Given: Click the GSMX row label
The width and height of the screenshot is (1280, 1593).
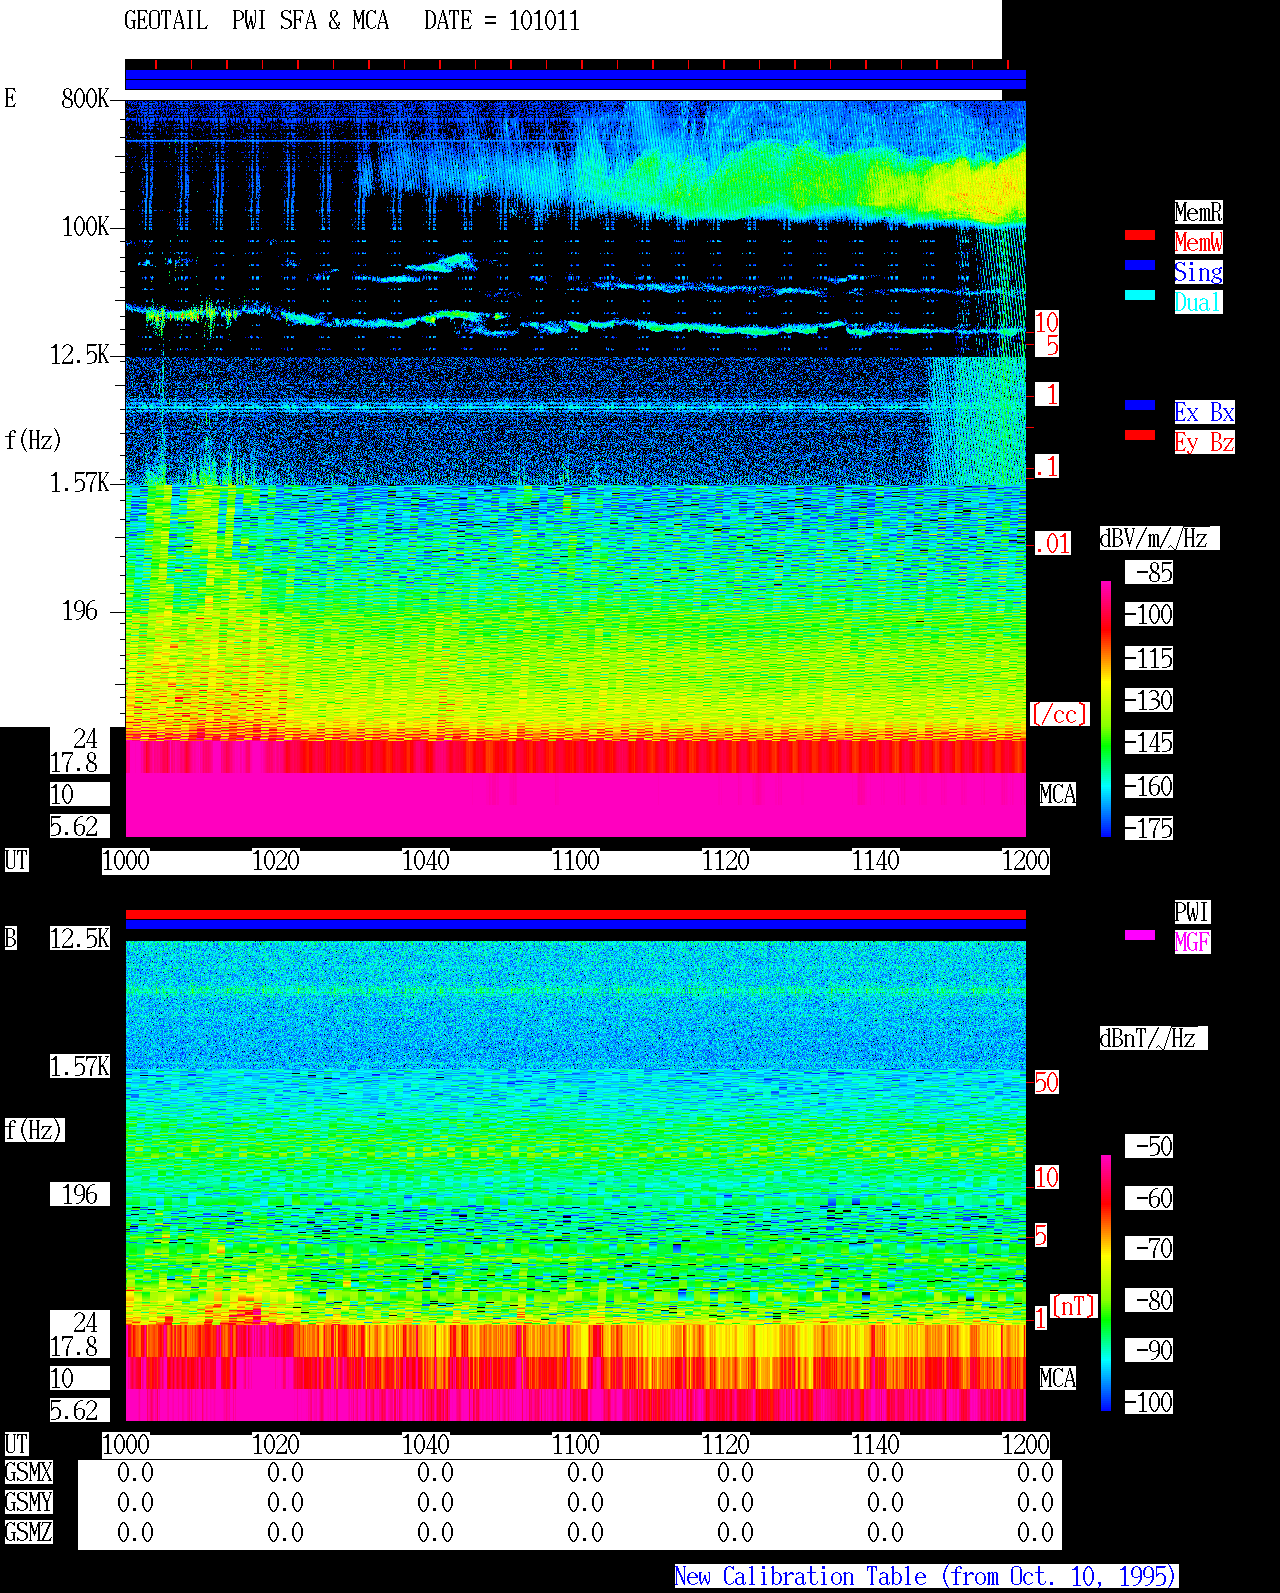Looking at the screenshot, I should (28, 1473).
